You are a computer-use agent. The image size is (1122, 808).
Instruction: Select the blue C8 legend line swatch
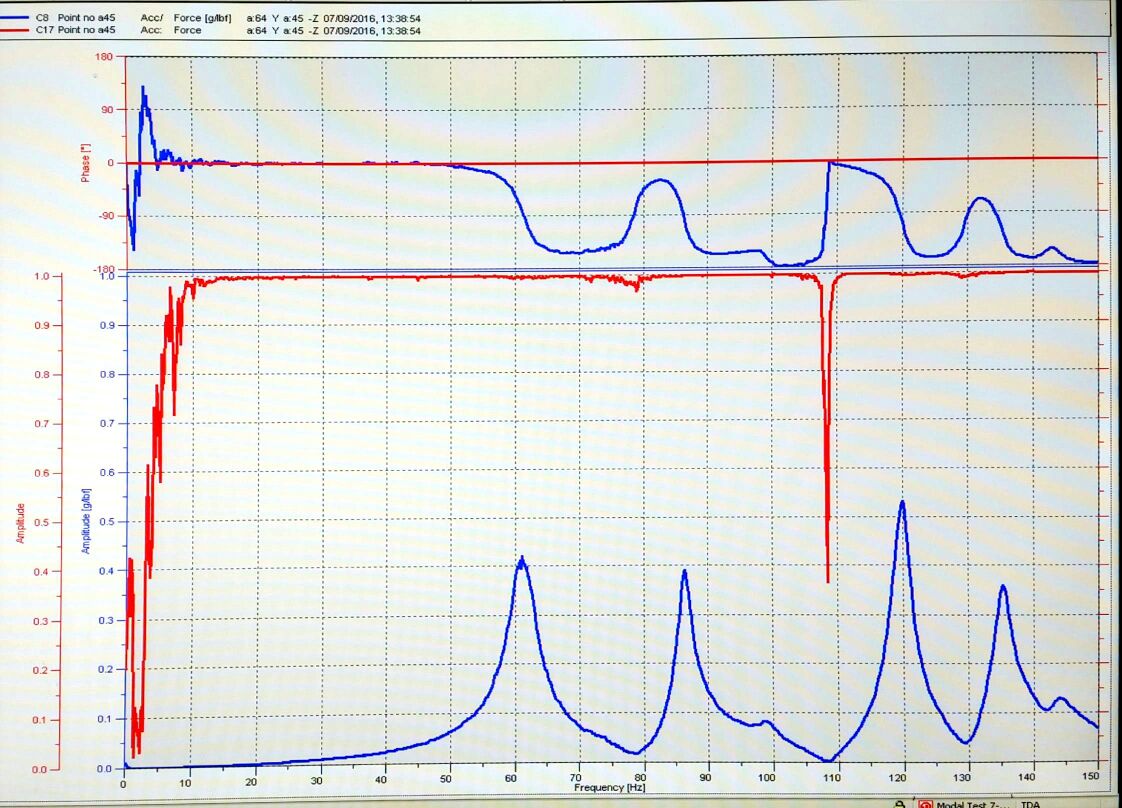pos(14,17)
